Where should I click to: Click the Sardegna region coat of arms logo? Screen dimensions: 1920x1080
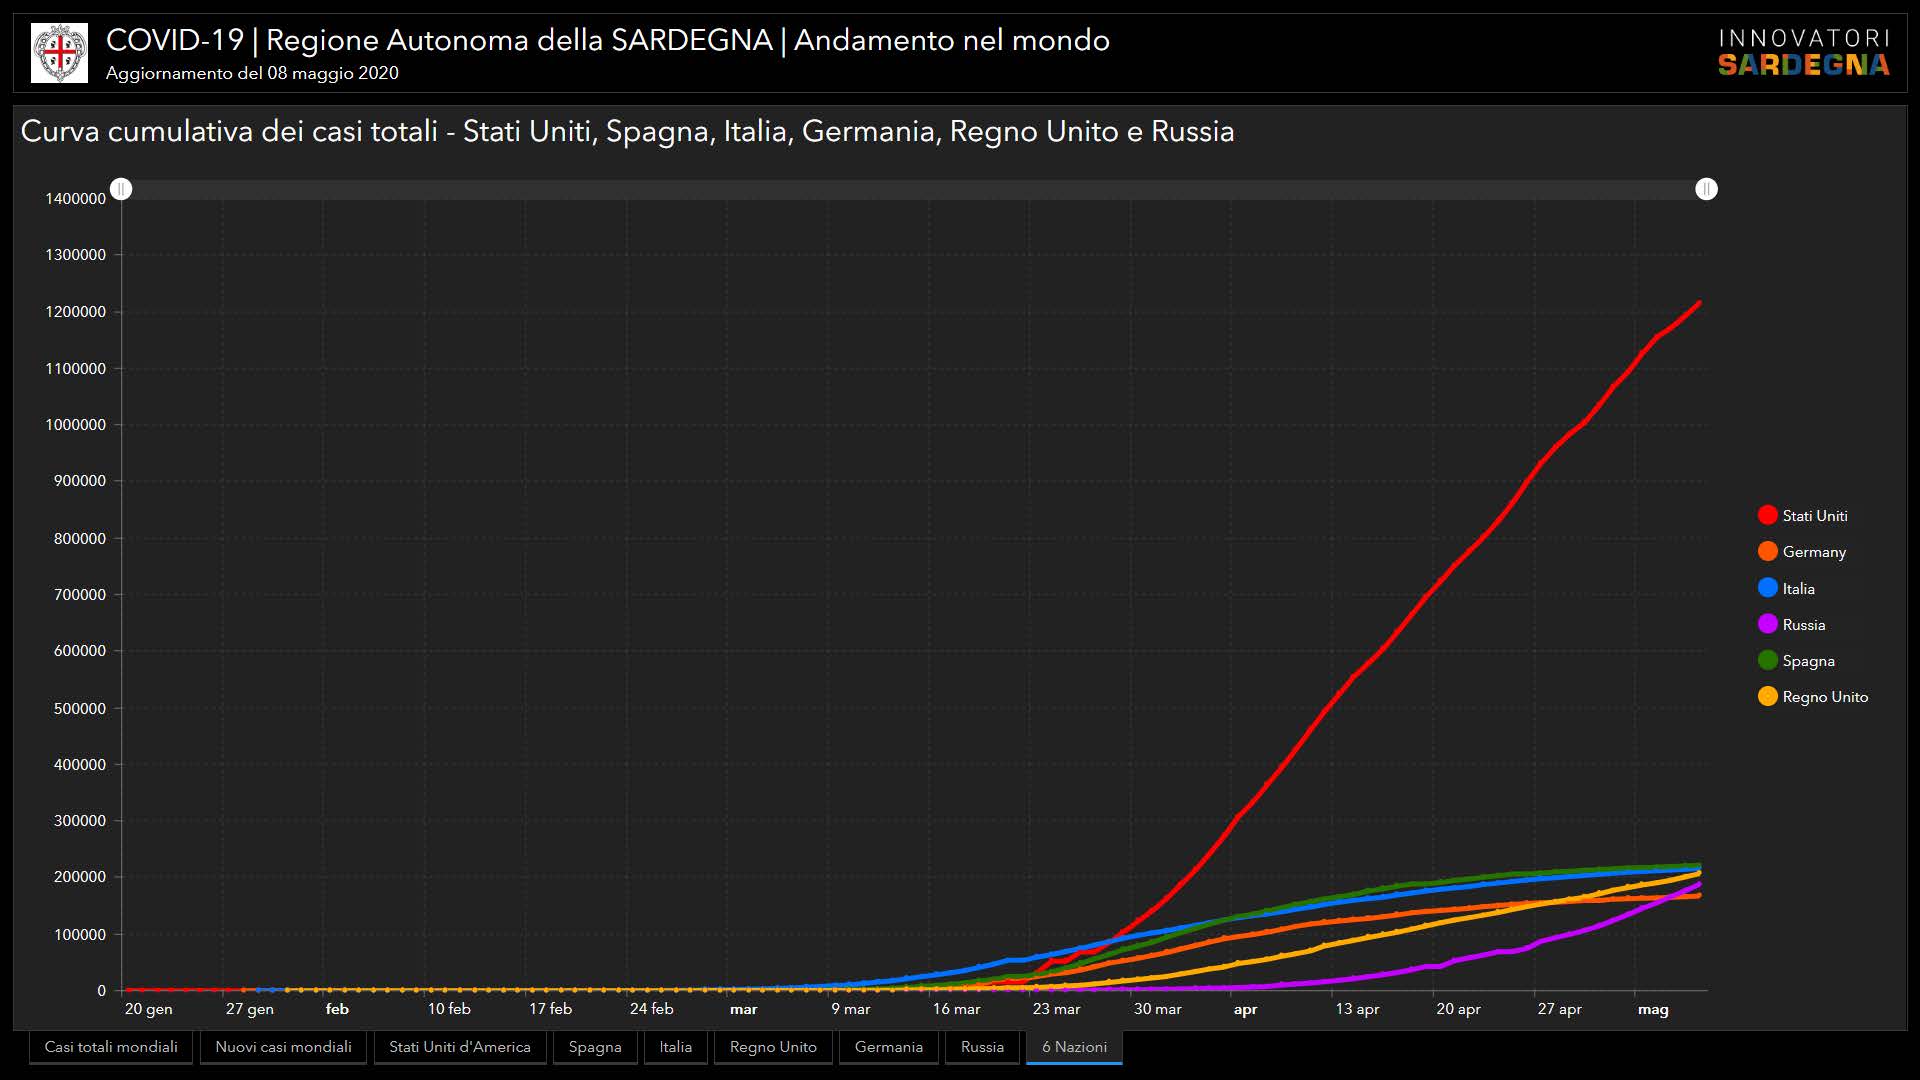point(59,53)
